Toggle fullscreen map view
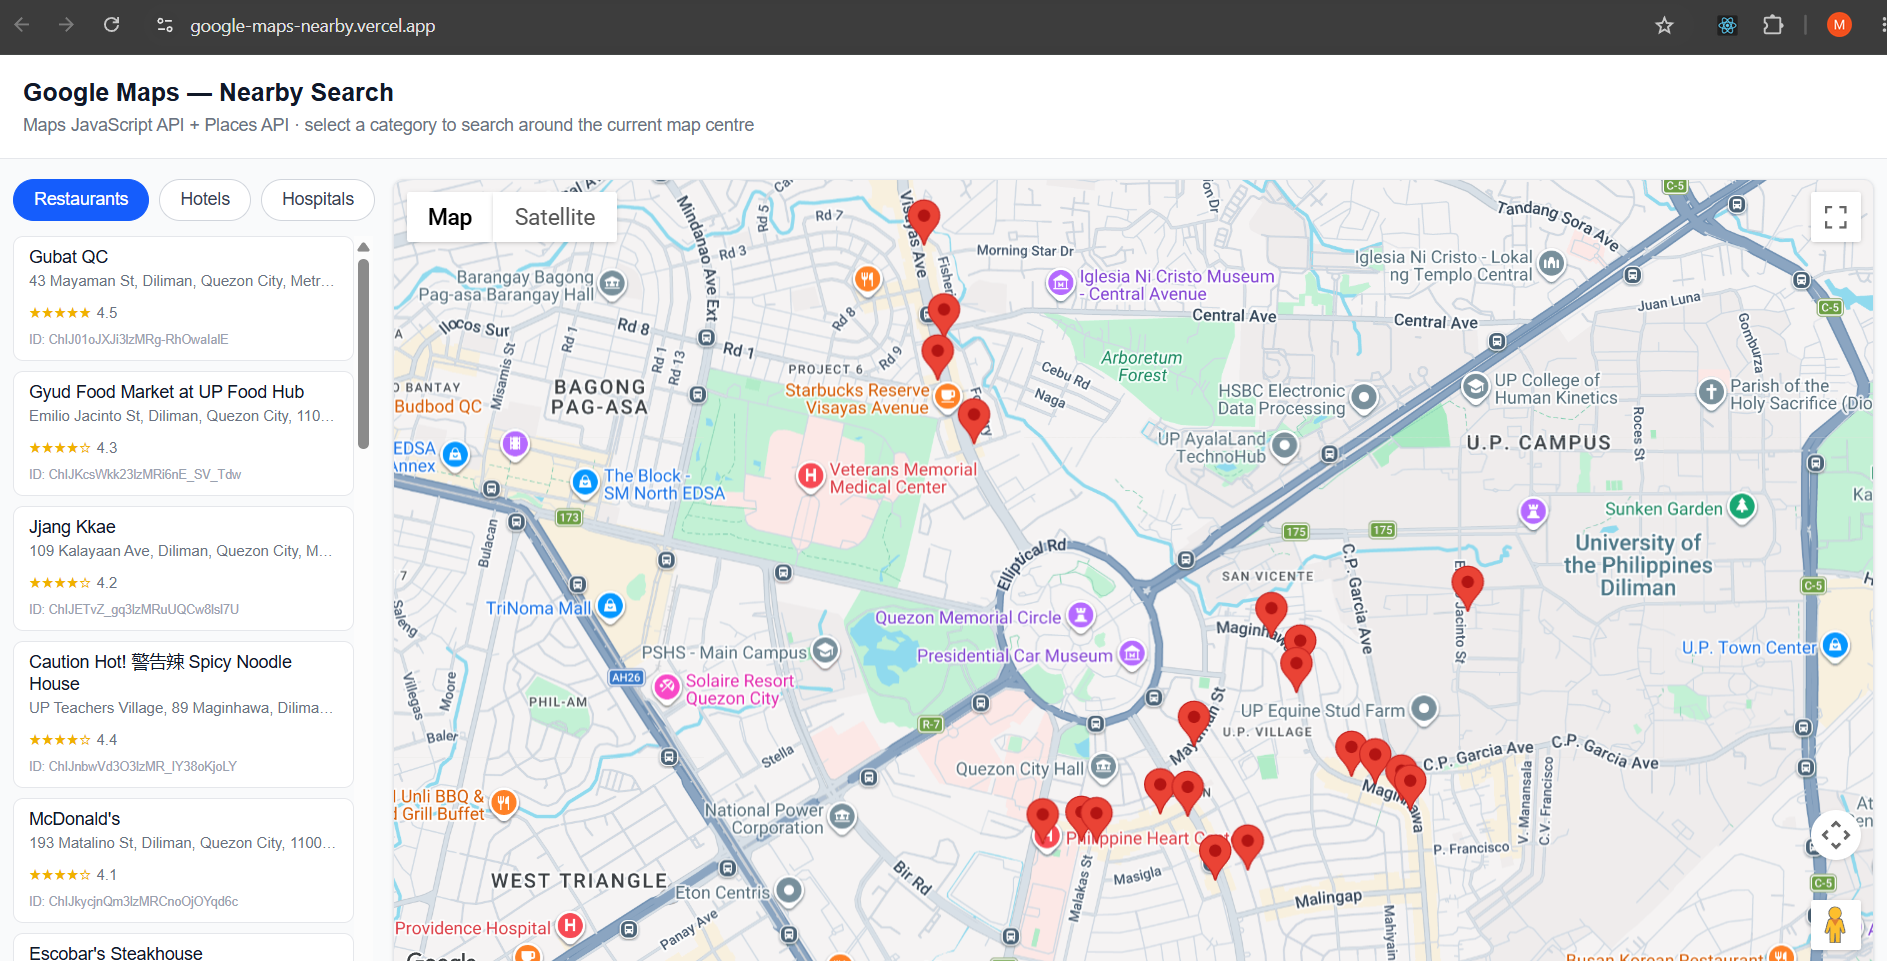The image size is (1887, 961). coord(1835,217)
